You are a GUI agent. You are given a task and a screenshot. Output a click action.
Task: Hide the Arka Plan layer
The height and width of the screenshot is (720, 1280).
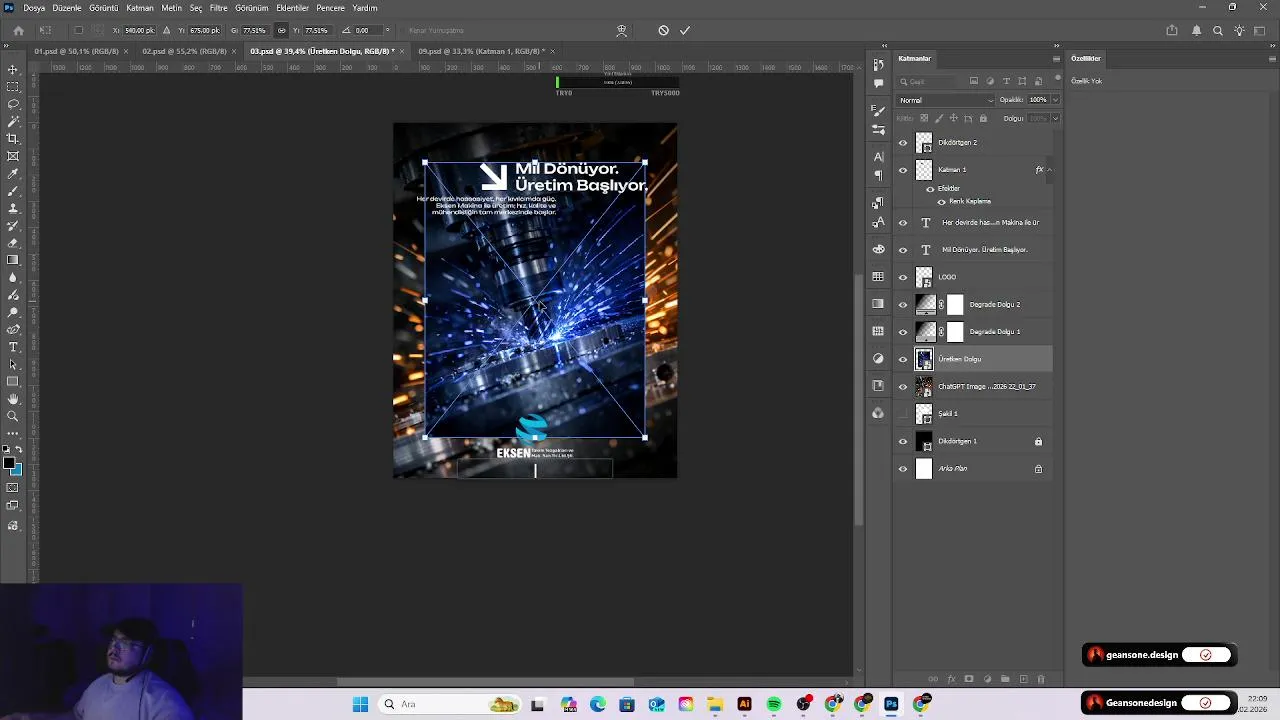[x=903, y=468]
